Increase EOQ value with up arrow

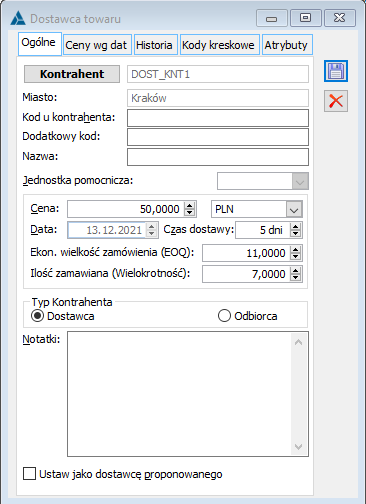pyautogui.click(x=295, y=250)
